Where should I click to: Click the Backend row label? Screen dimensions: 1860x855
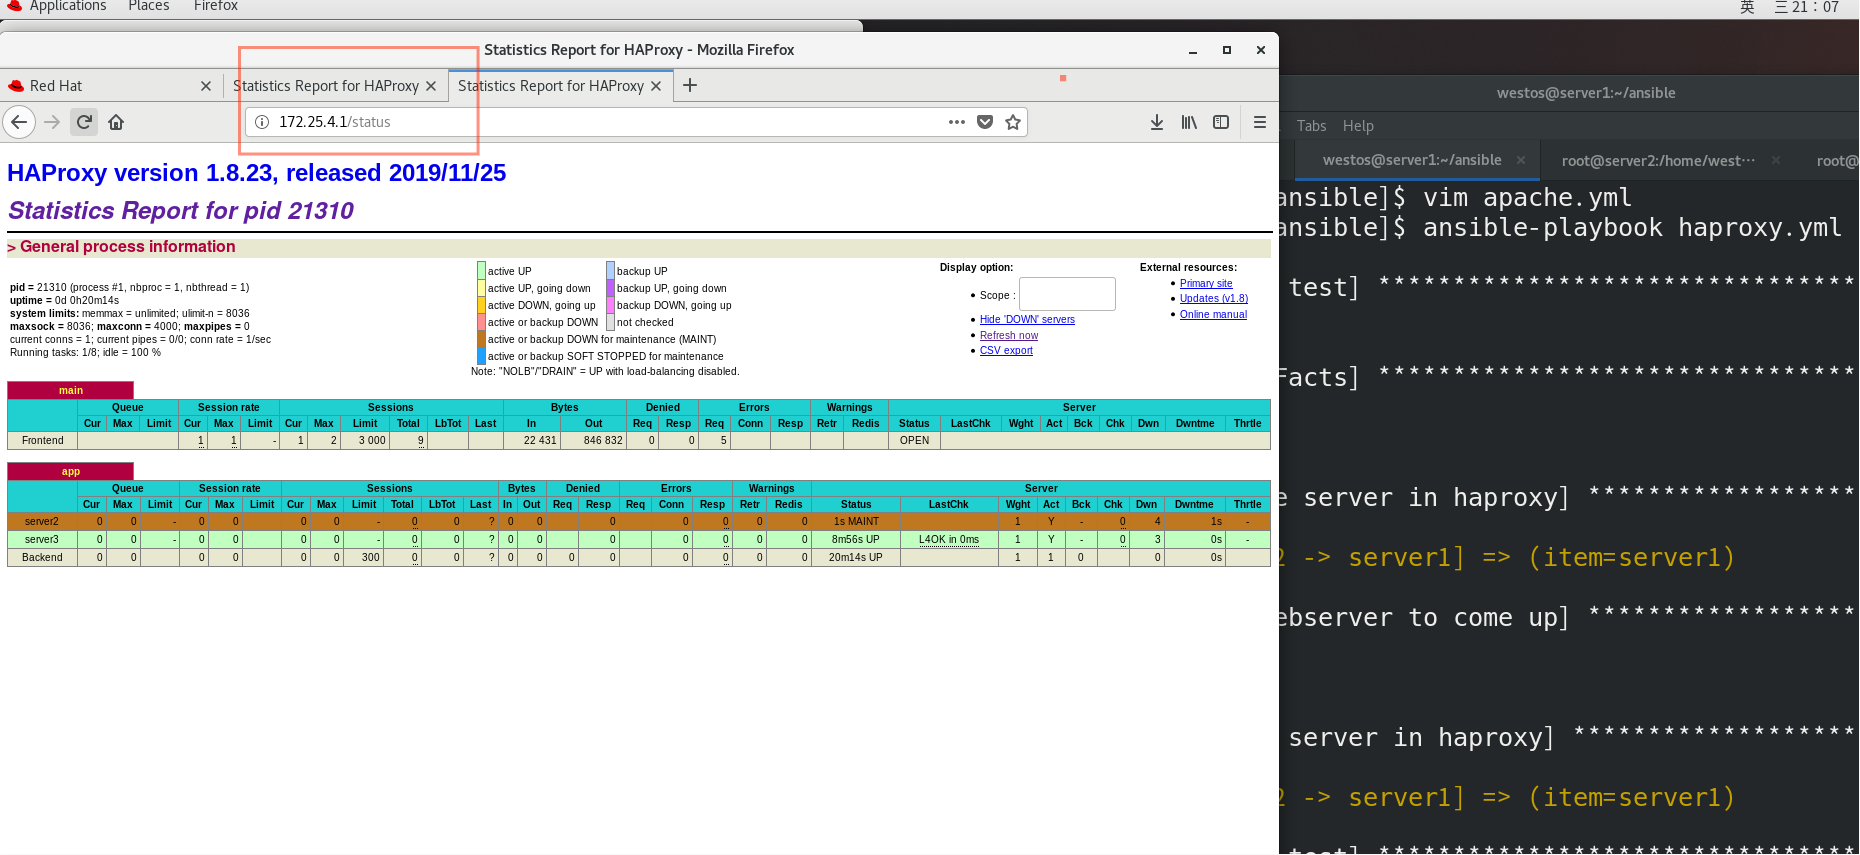tap(42, 557)
